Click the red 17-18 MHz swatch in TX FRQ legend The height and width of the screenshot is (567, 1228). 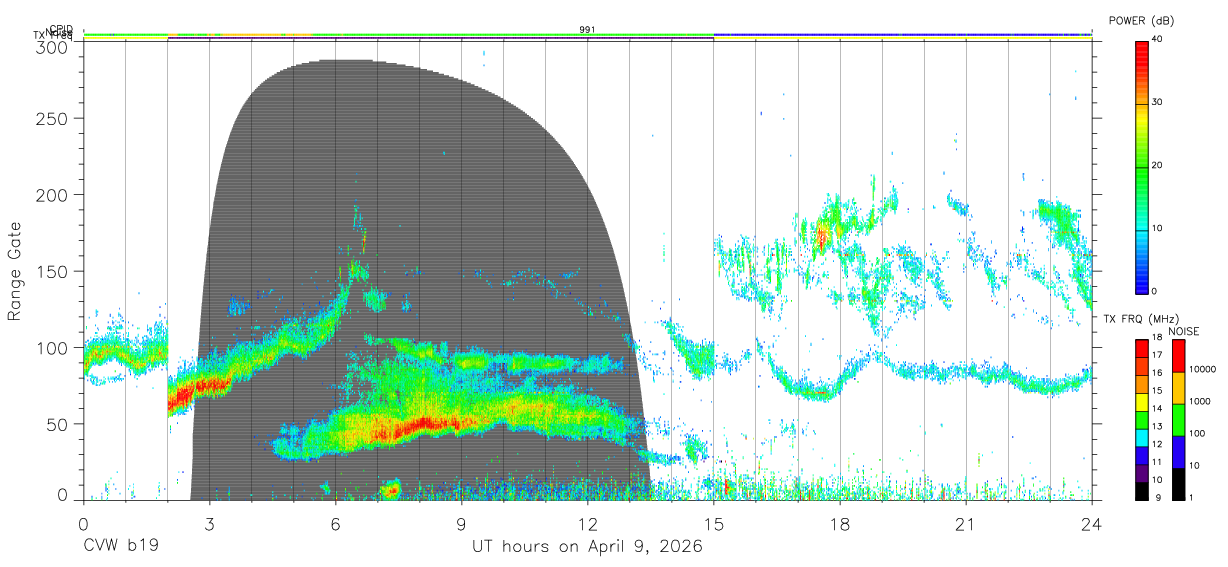click(x=1142, y=348)
